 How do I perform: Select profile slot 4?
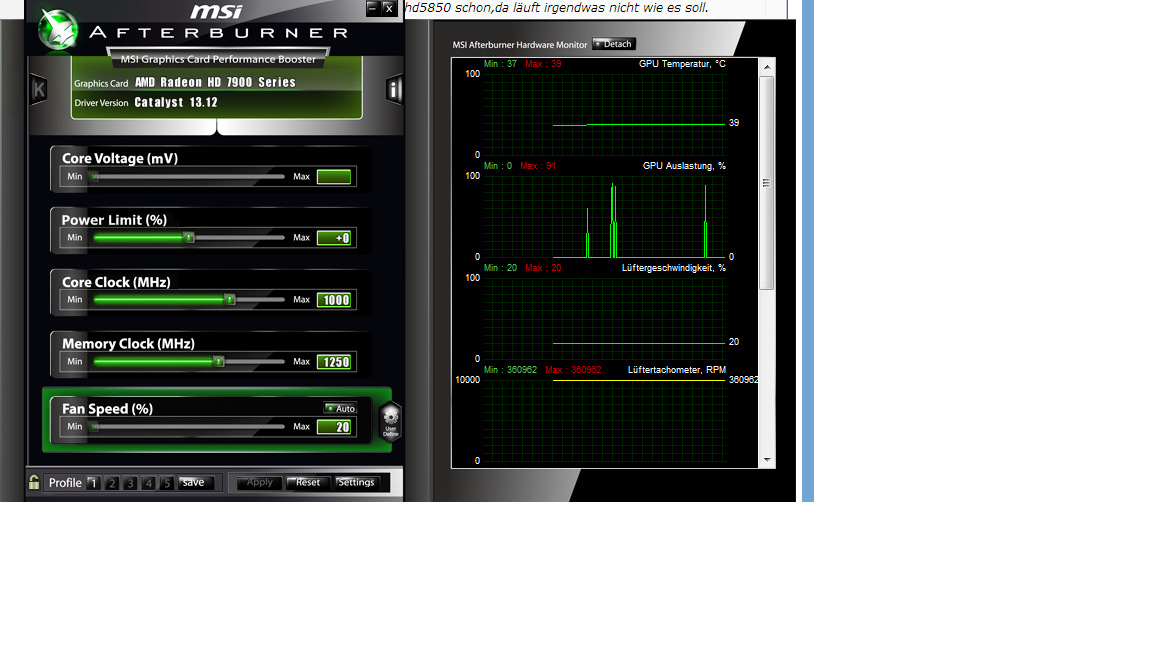pos(148,483)
